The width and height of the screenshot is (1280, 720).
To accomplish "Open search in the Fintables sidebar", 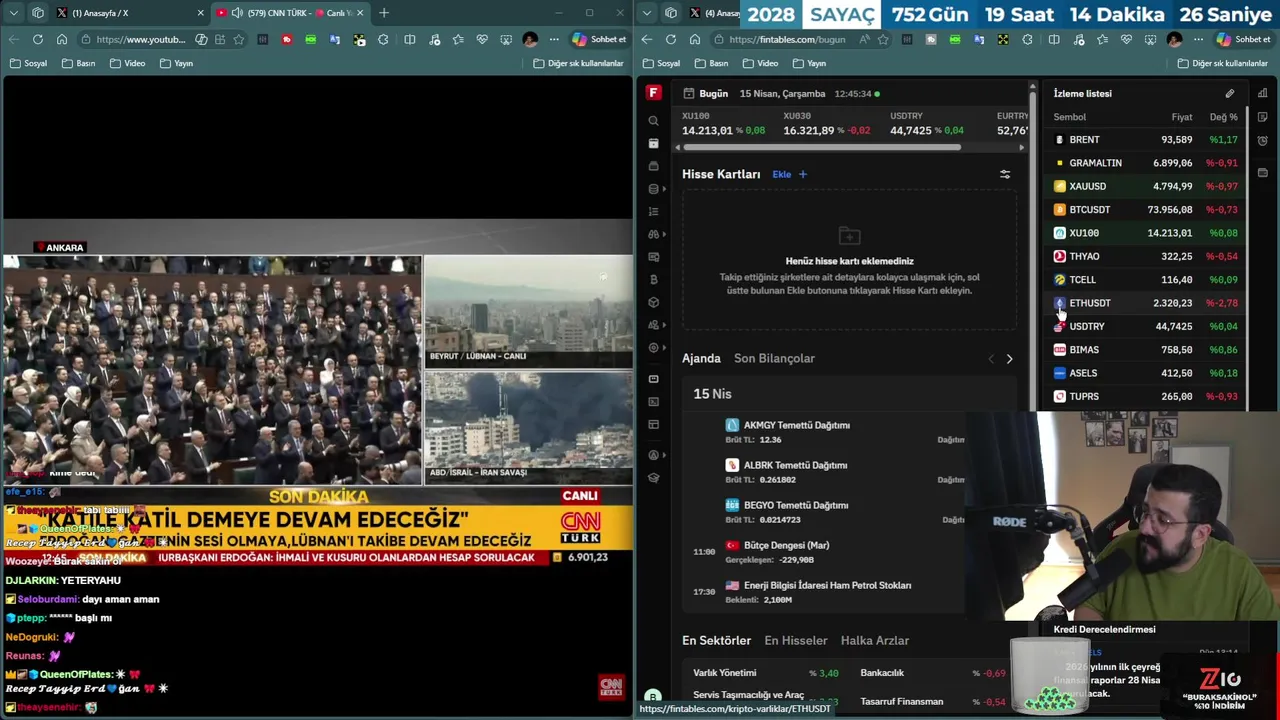I will [x=653, y=121].
